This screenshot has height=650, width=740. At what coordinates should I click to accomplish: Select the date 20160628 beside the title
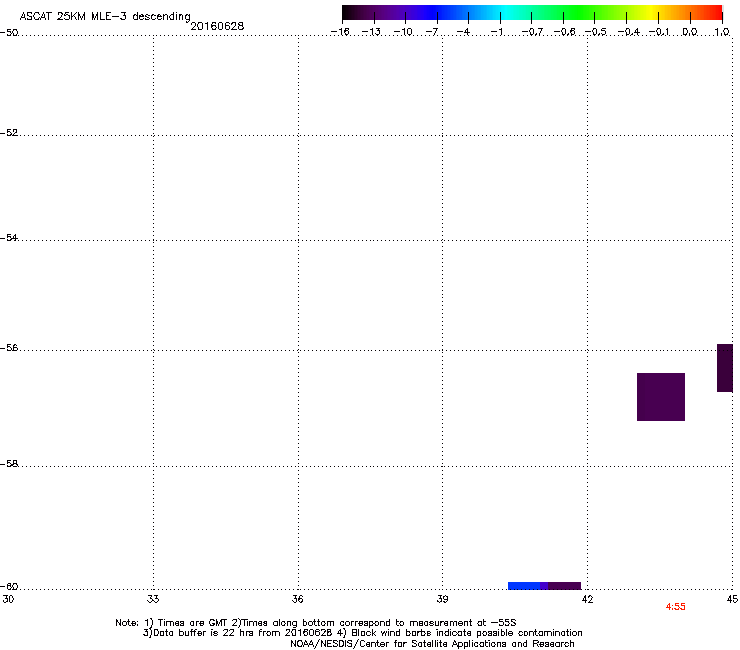click(217, 26)
